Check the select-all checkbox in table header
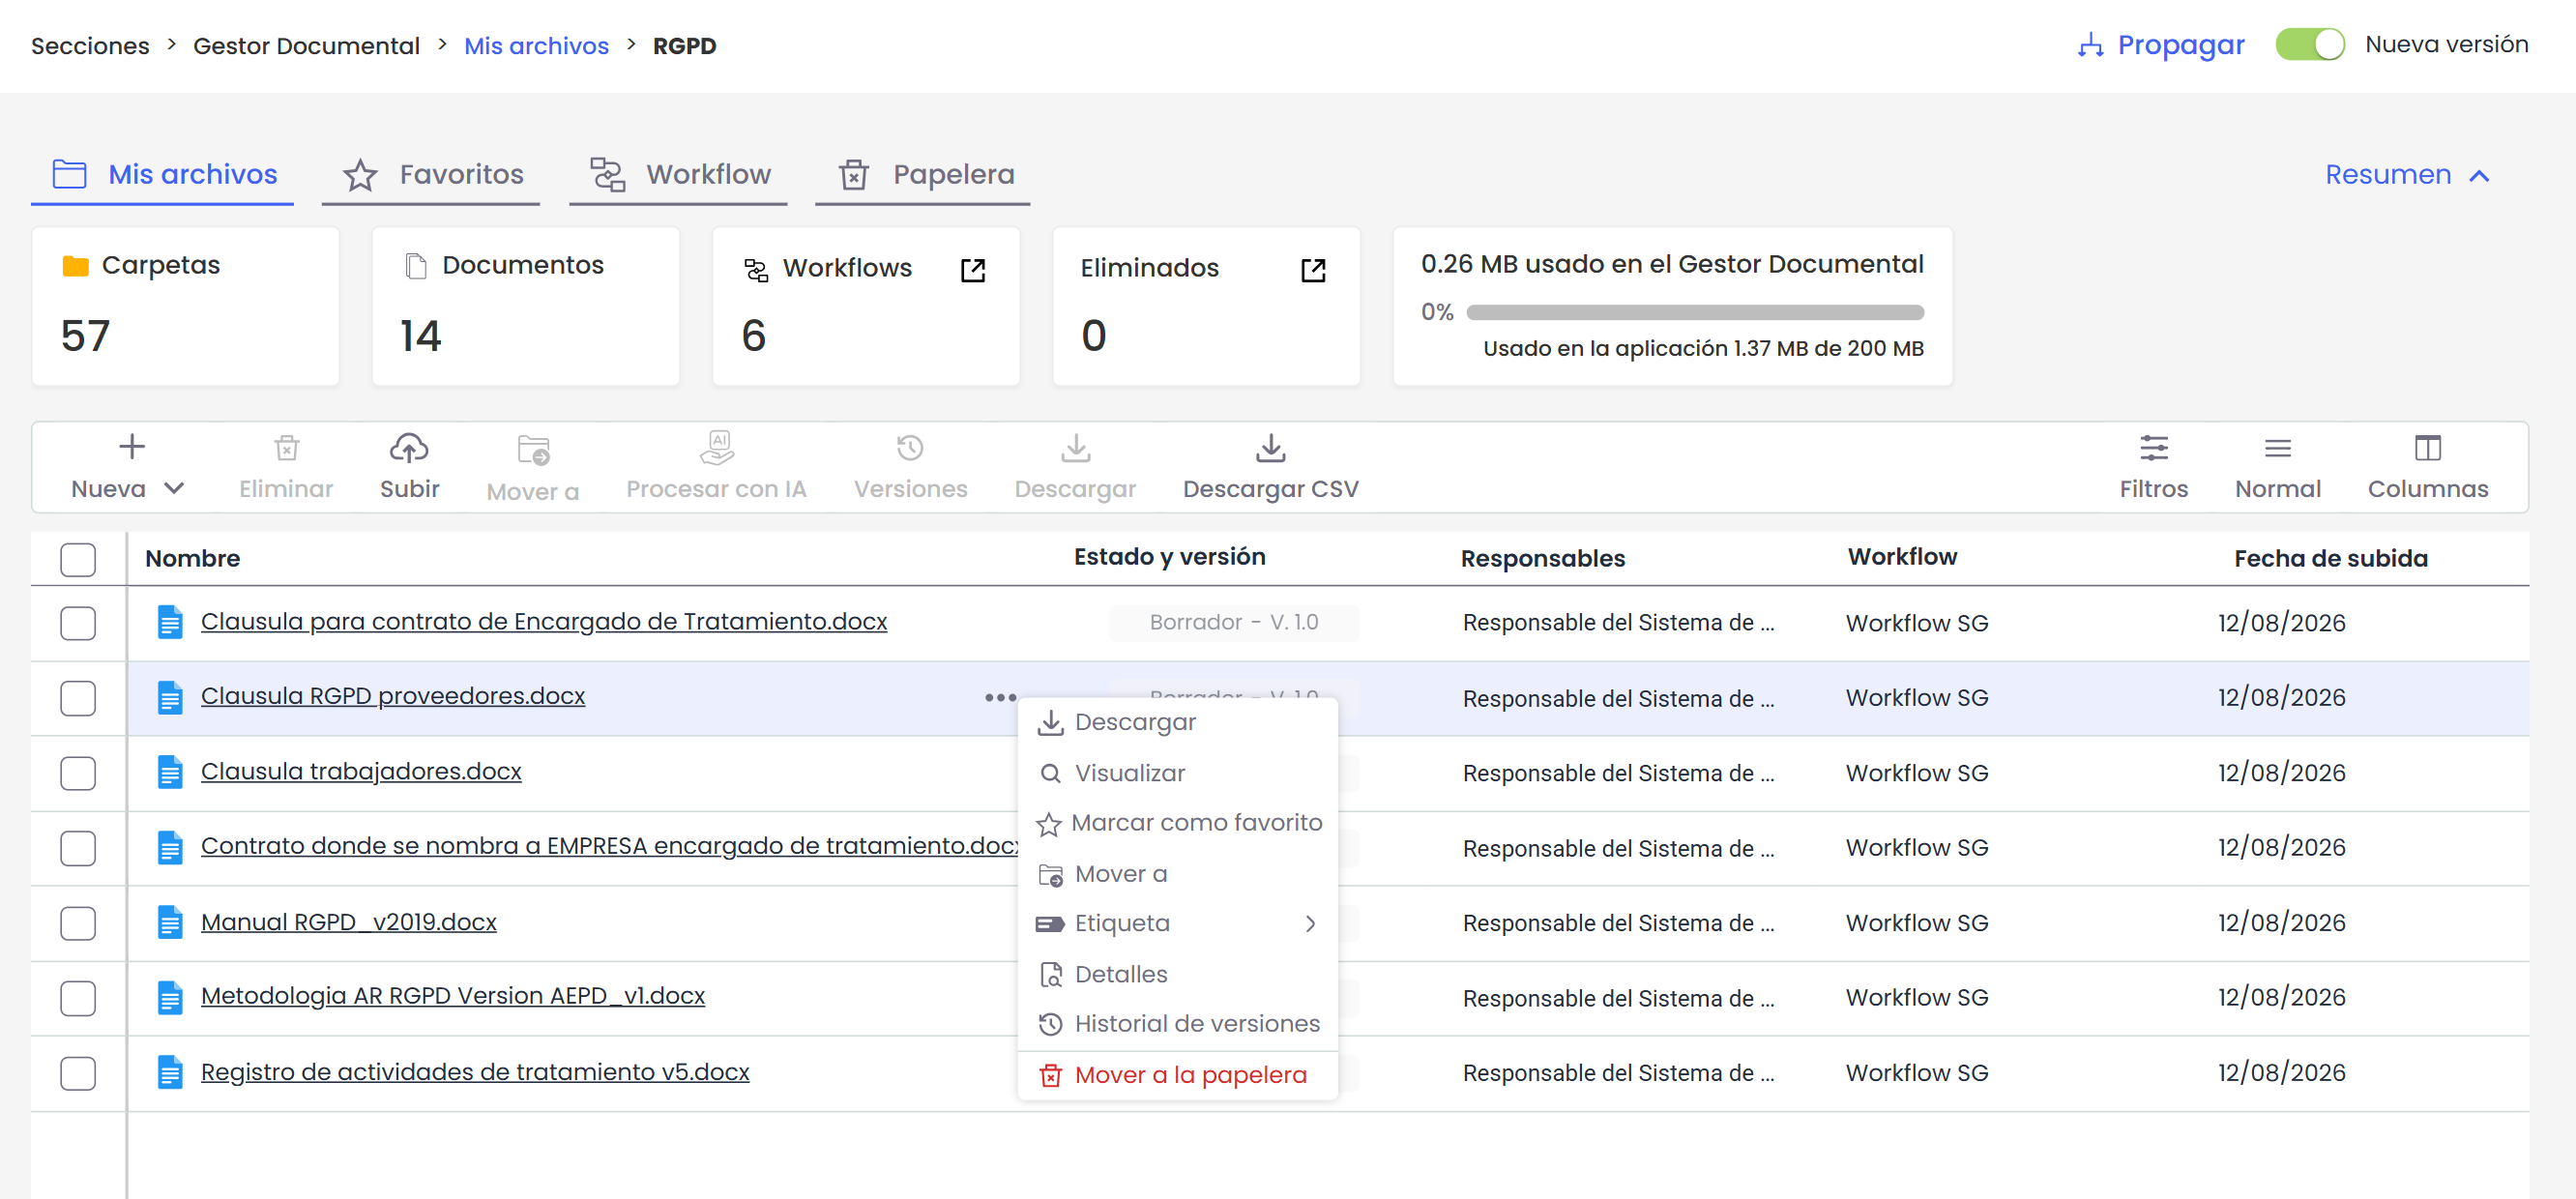The width and height of the screenshot is (2576, 1199). point(78,559)
